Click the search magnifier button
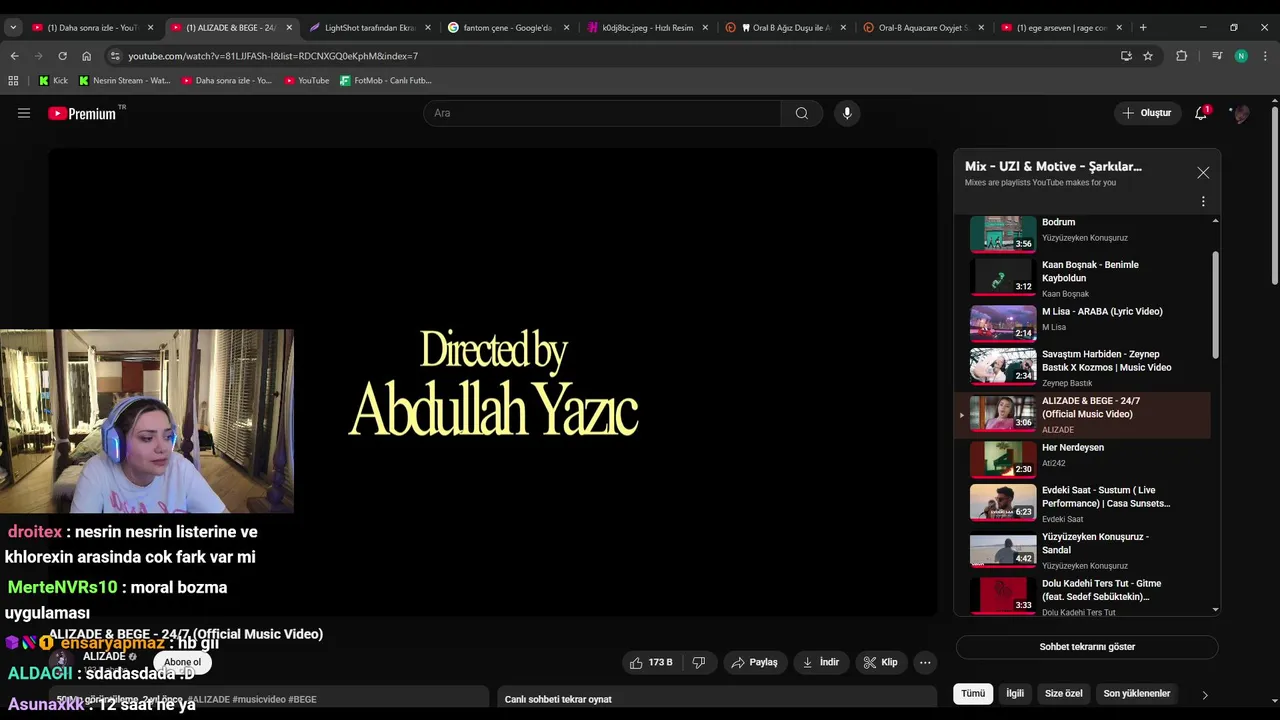The width and height of the screenshot is (1280, 720). (801, 113)
